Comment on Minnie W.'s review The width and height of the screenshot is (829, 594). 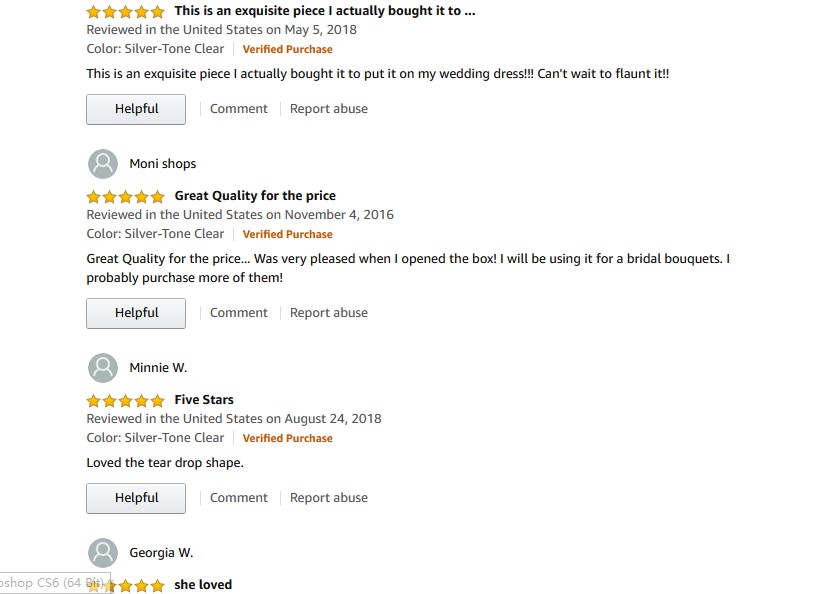pyautogui.click(x=239, y=498)
